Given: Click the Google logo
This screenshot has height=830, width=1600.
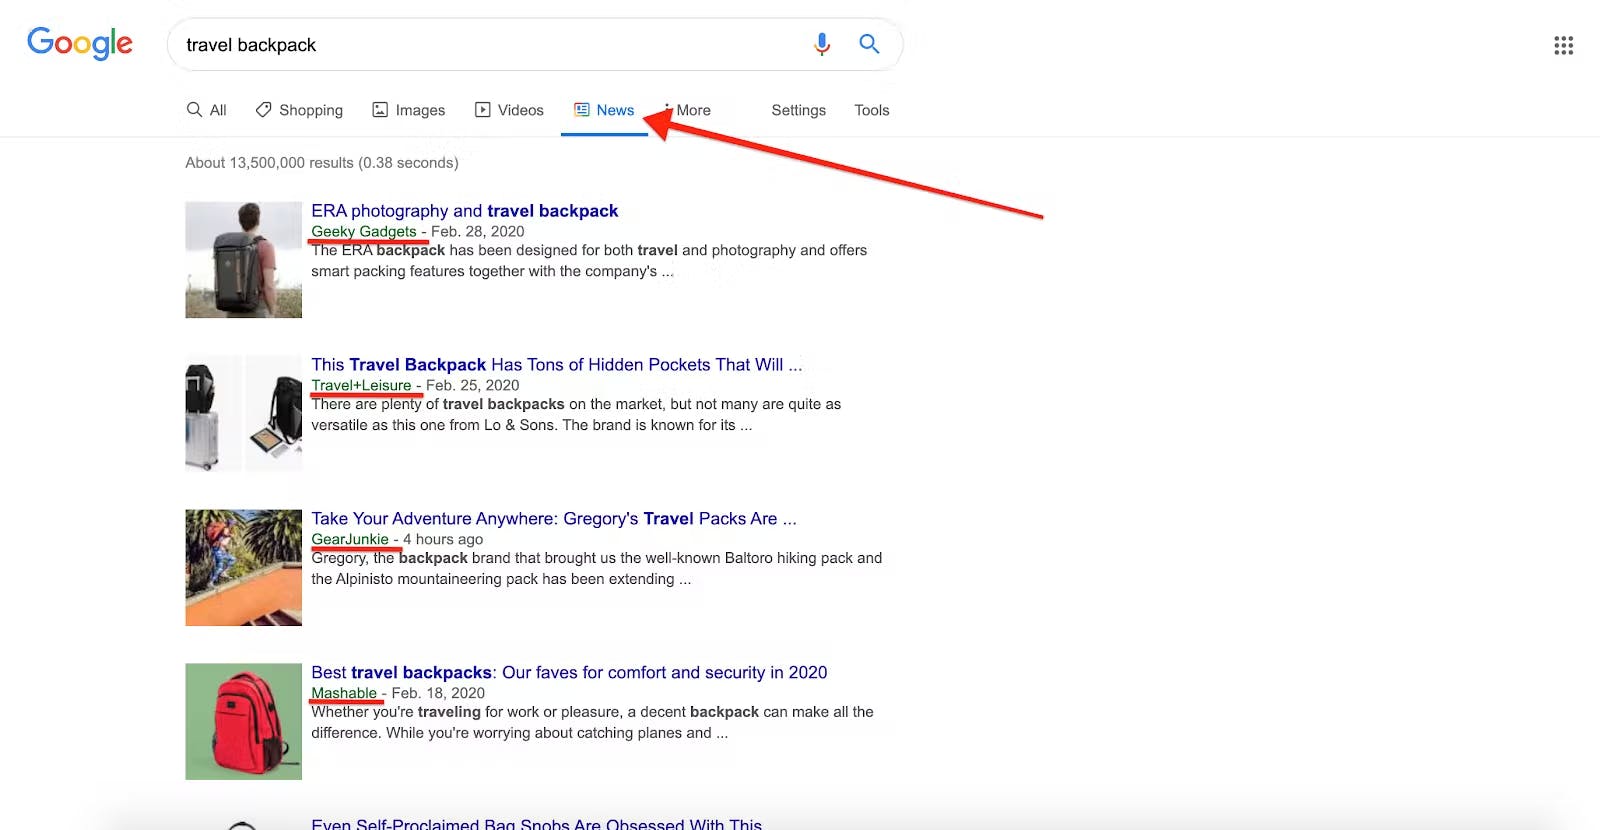Looking at the screenshot, I should tap(80, 43).
